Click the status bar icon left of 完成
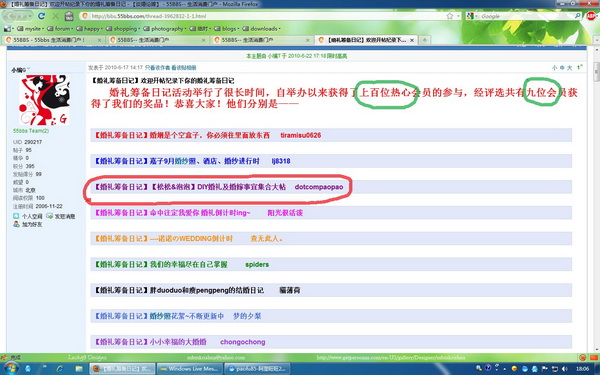 [x=4, y=357]
